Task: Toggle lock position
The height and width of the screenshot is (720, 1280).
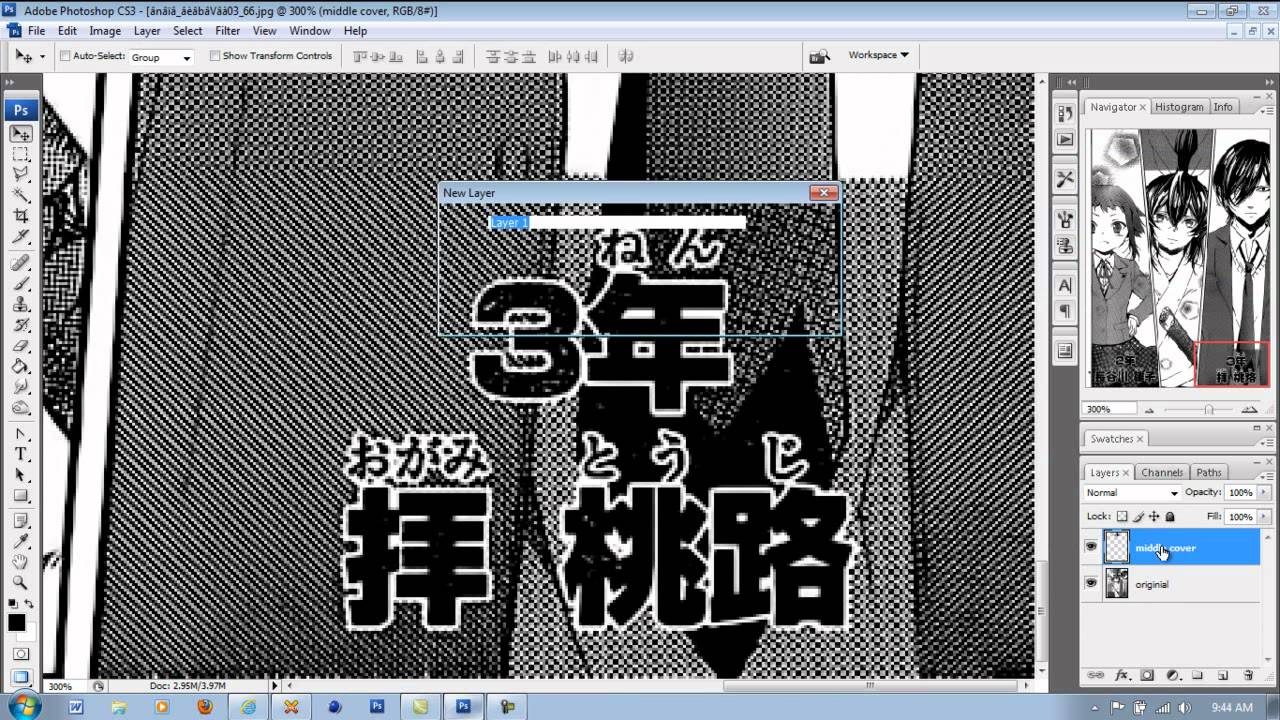Action: pyautogui.click(x=1154, y=516)
